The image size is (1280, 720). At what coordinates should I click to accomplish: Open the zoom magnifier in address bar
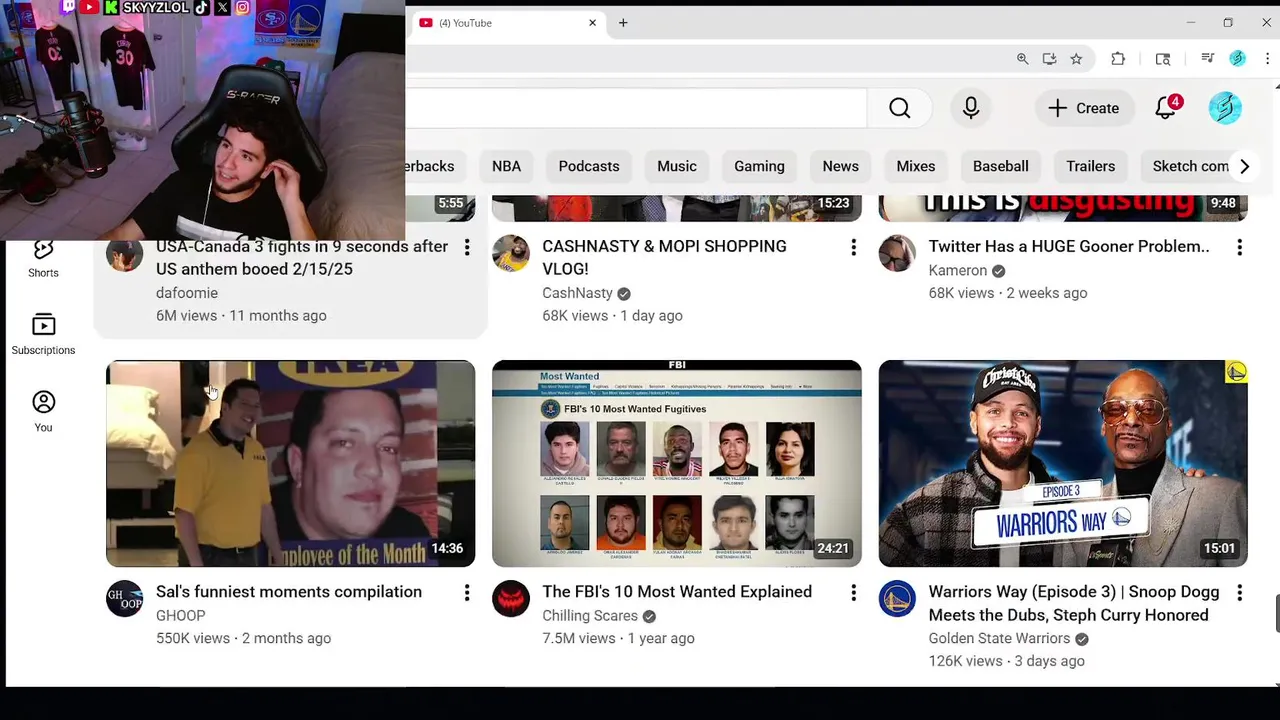tap(1022, 59)
